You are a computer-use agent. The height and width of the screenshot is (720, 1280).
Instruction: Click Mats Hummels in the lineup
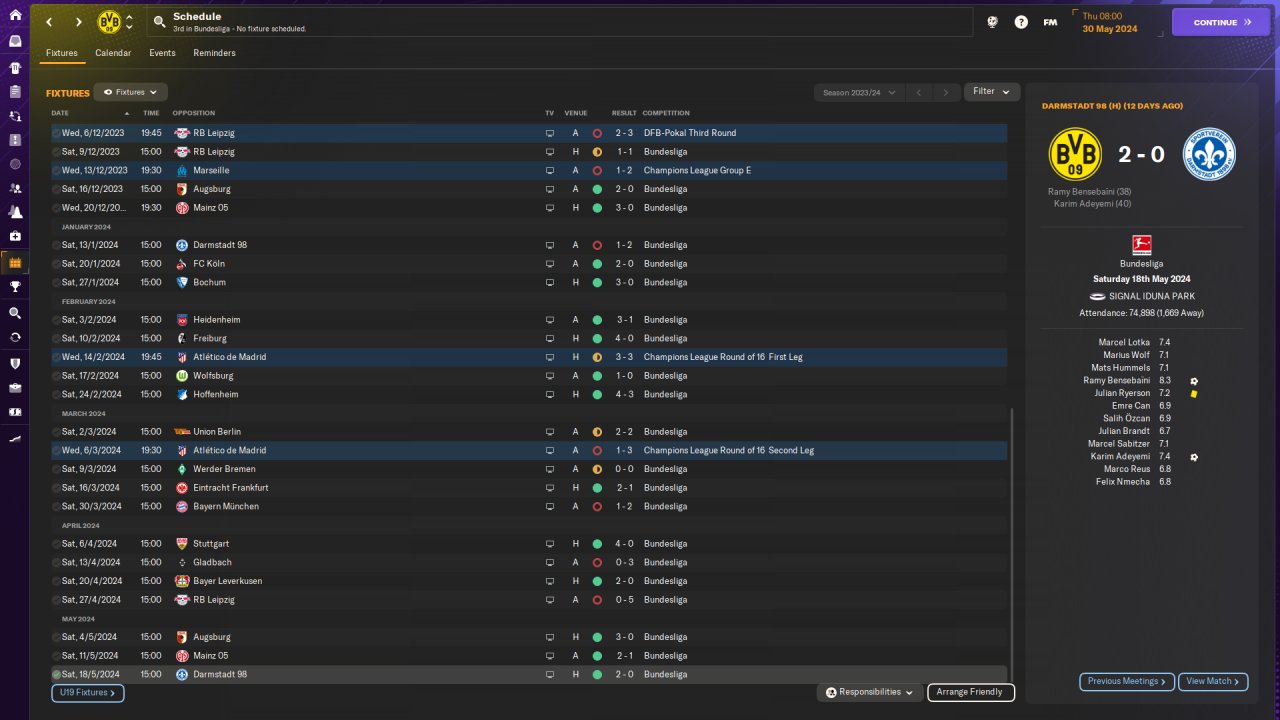pos(1119,368)
